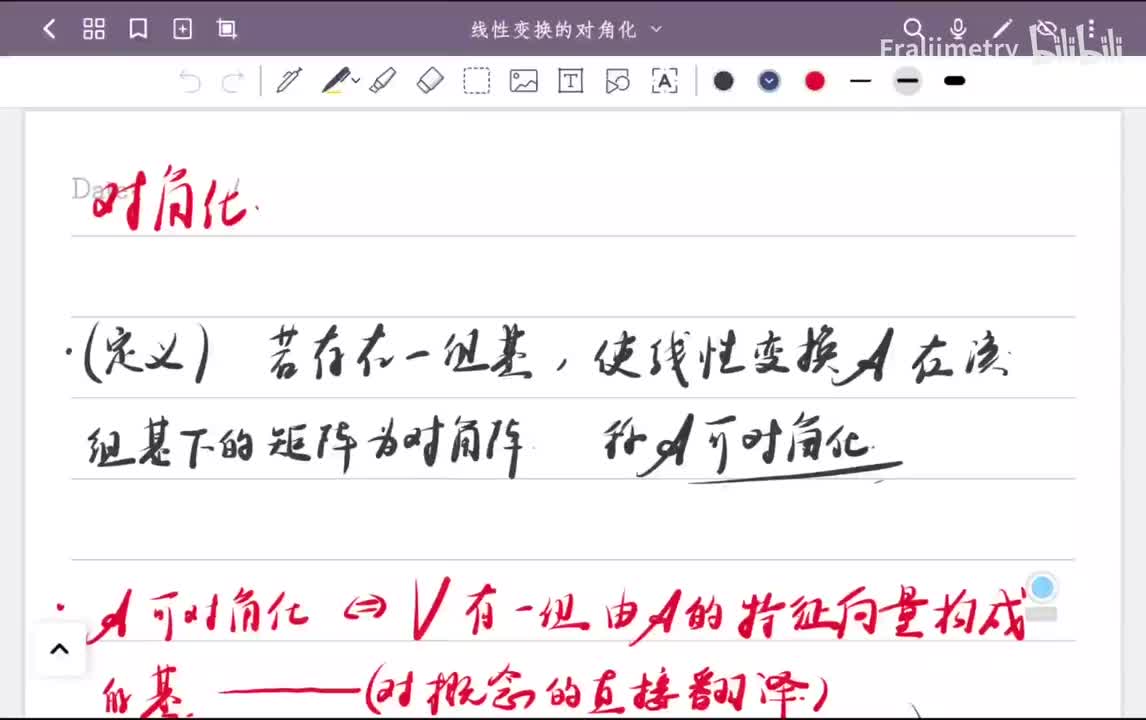Choose the red color swatch
The width and height of the screenshot is (1146, 720).
815,80
